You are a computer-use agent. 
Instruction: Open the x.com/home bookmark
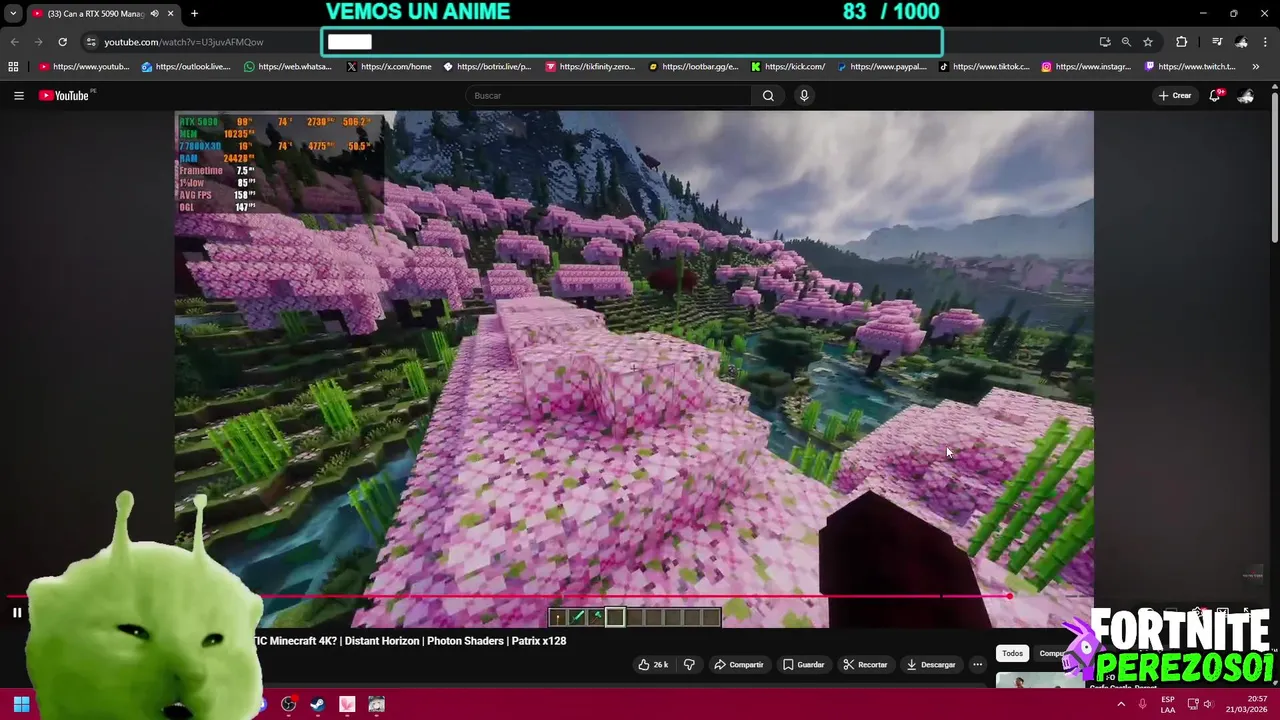click(389, 67)
